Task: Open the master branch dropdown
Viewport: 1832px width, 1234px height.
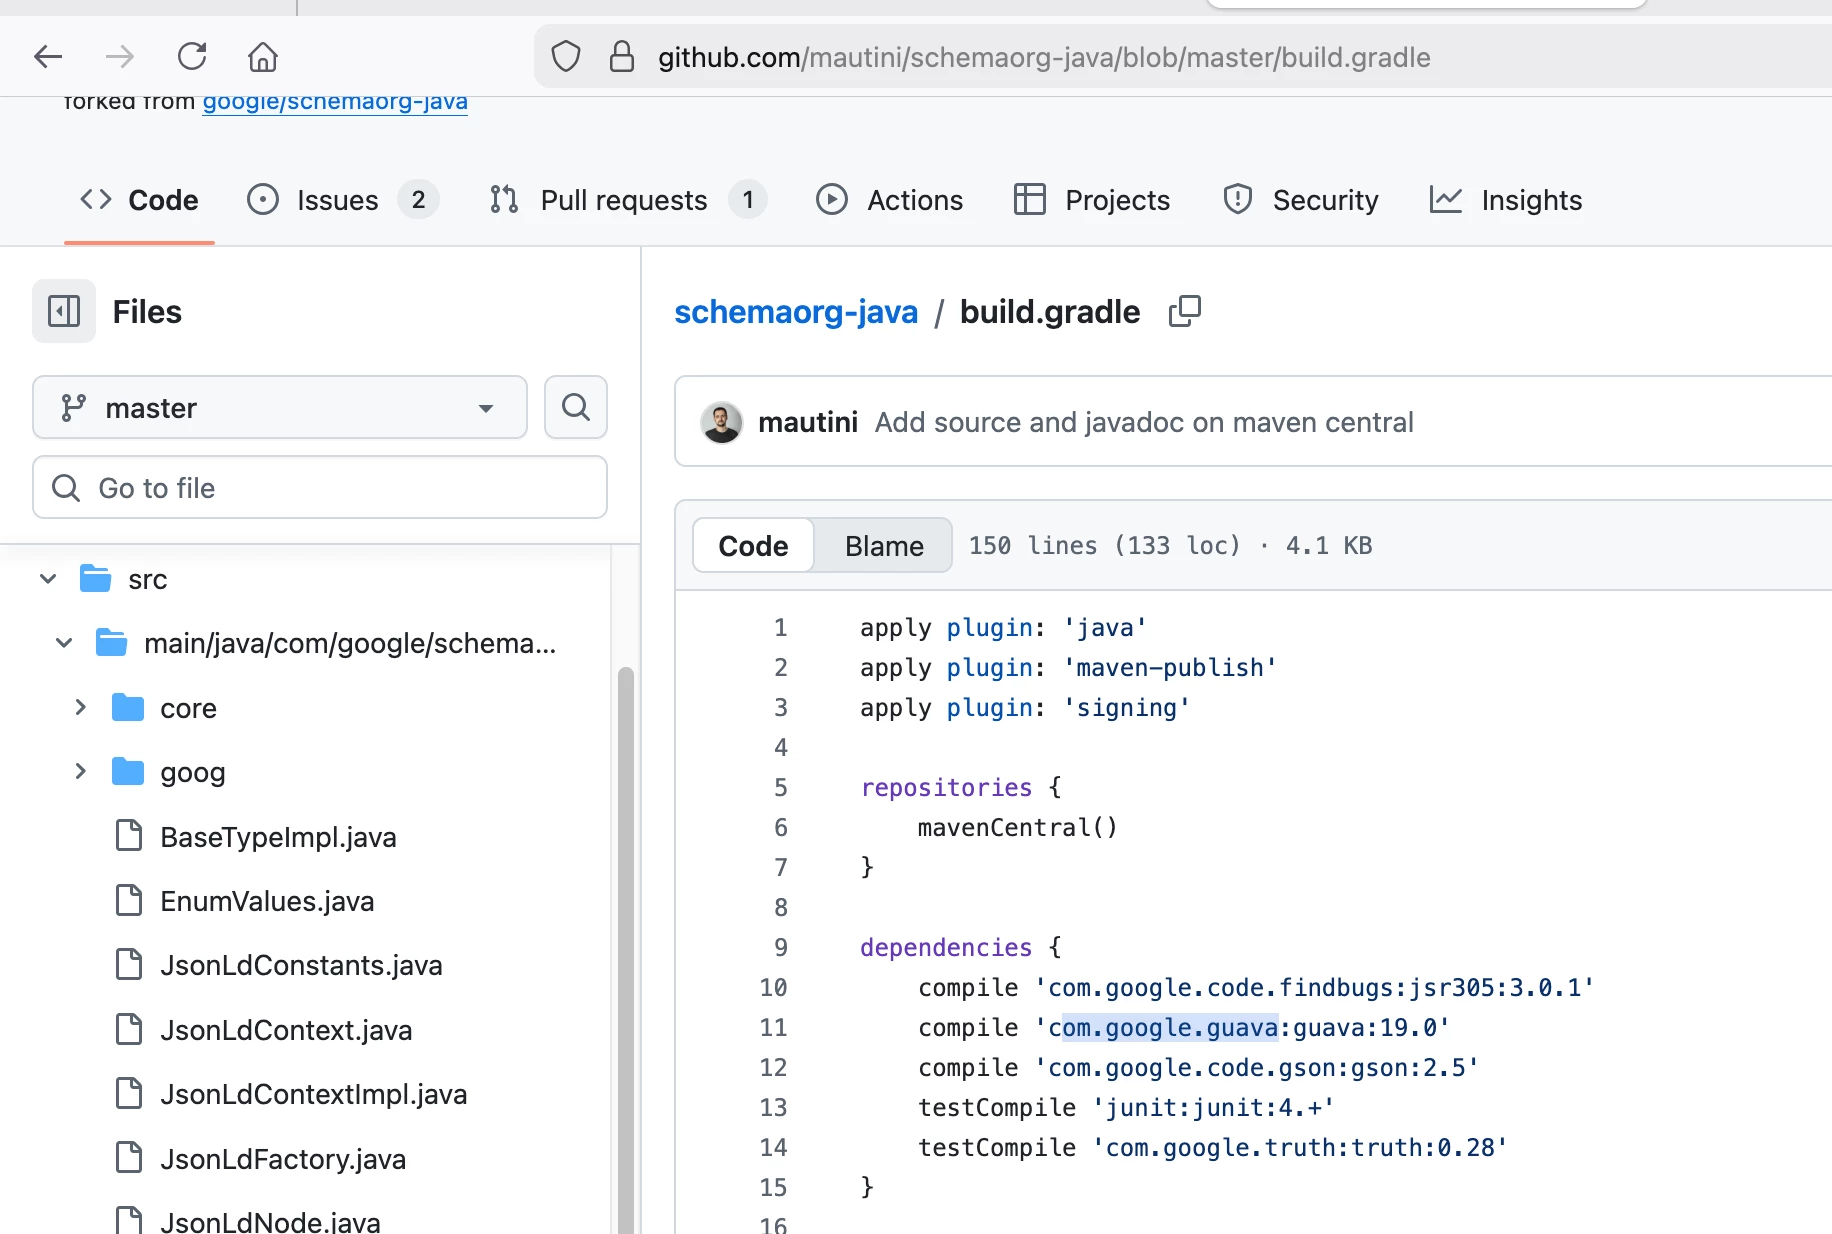Action: point(280,407)
